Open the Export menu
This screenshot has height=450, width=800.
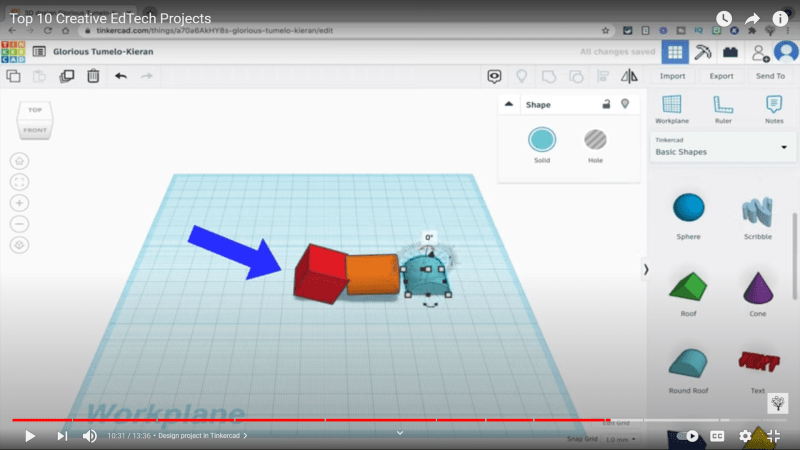(x=721, y=76)
